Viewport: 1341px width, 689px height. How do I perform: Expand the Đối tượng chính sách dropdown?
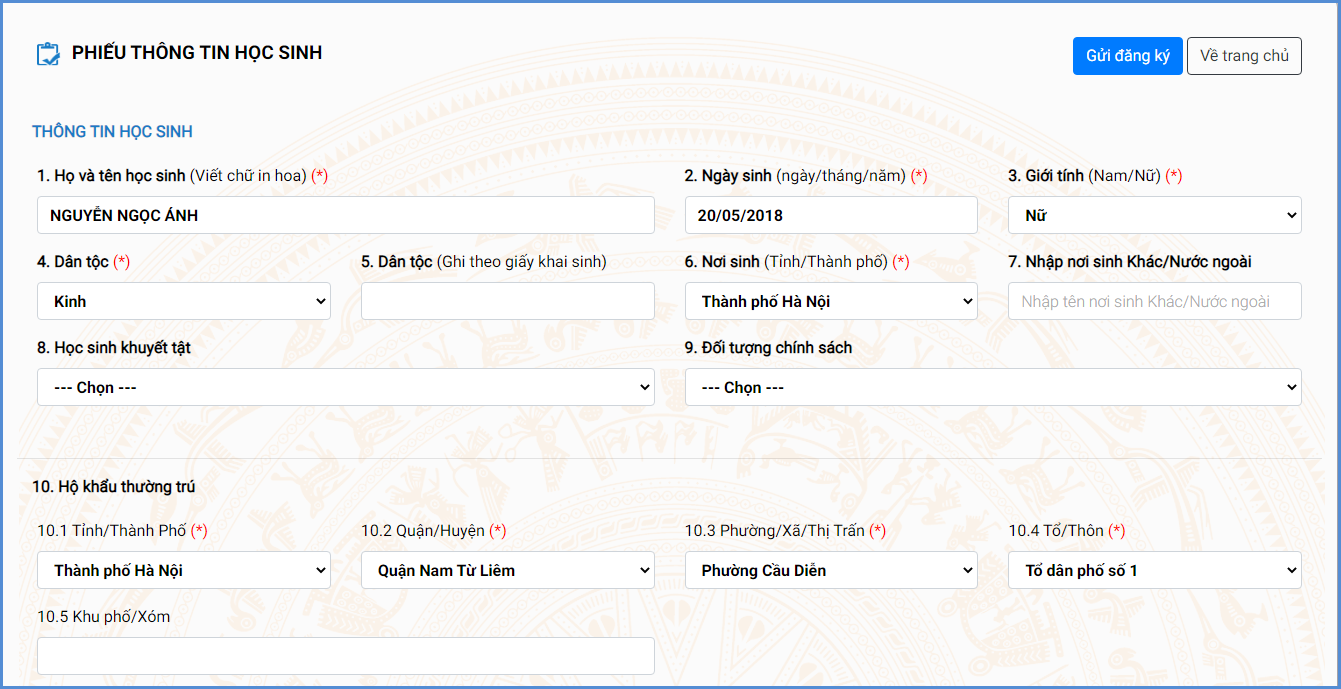click(x=992, y=387)
